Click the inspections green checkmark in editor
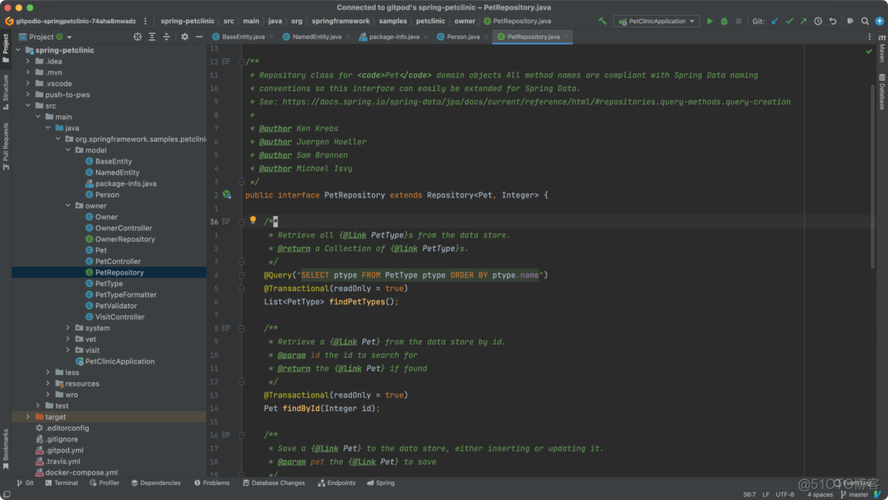Screen dimensions: 888x500 869,52
